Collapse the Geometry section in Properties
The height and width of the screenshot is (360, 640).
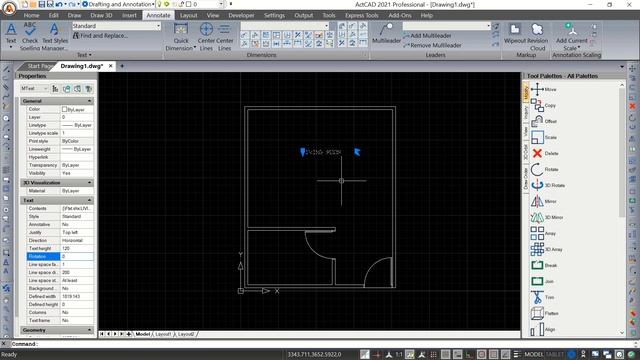tap(89, 330)
